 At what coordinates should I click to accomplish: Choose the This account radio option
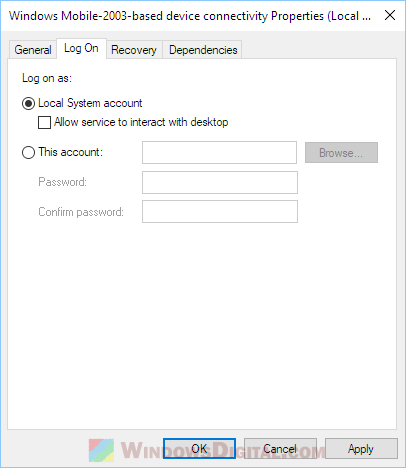pos(28,152)
